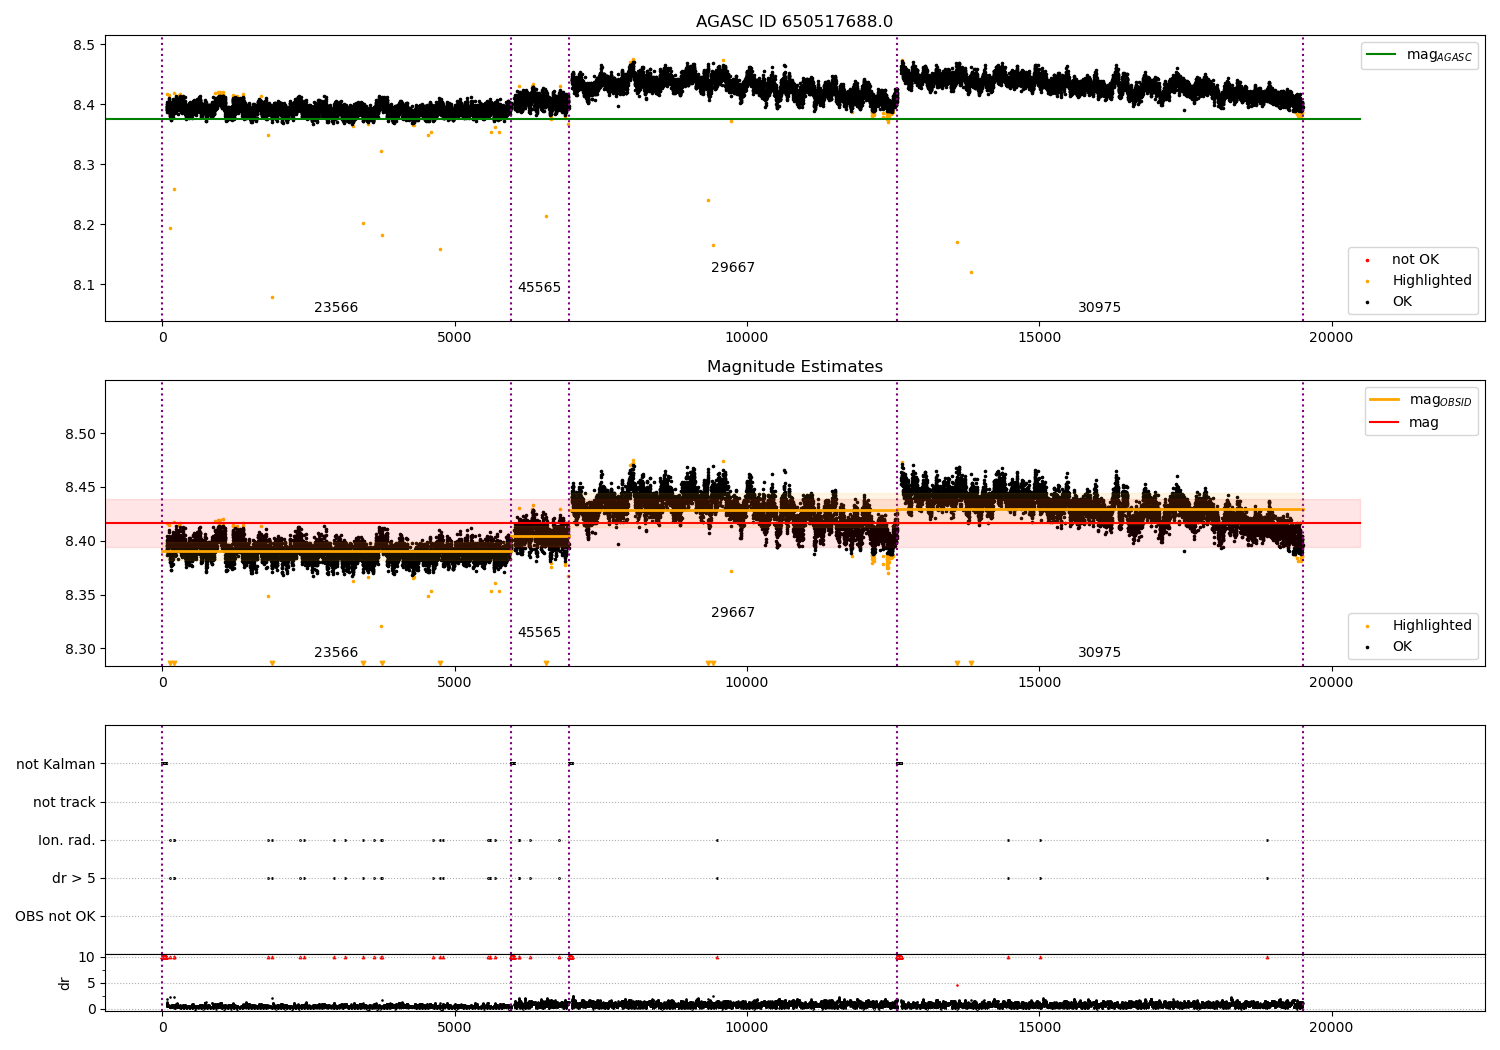Click obsid label 45565 in the Magnitude Estimates plot
1500x1050 pixels.
[539, 633]
